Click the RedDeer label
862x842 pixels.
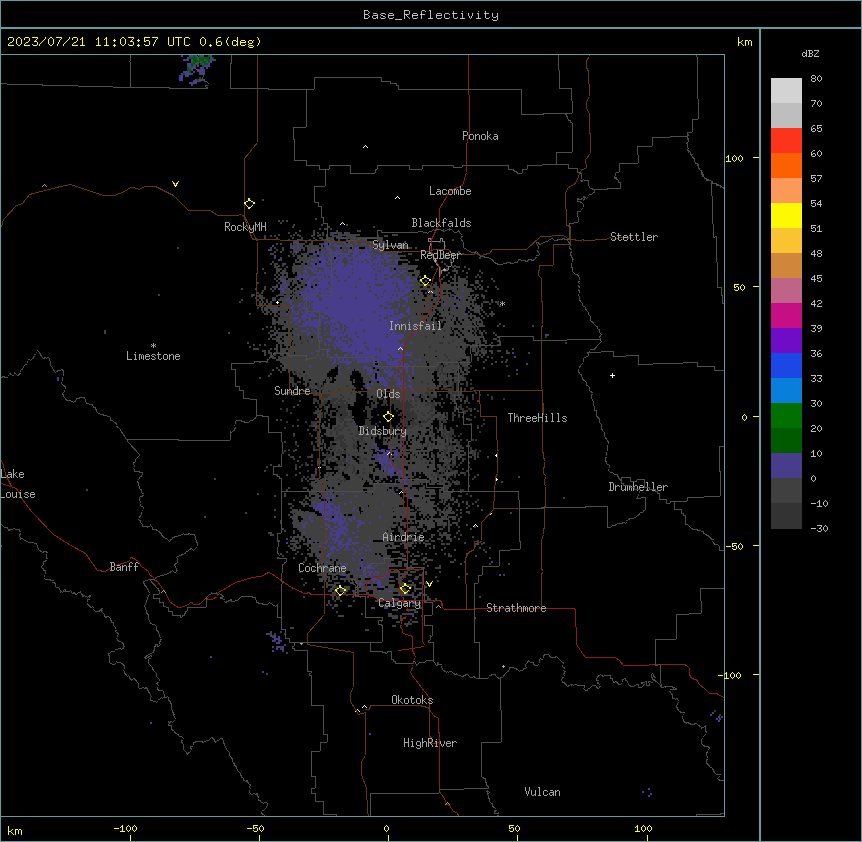pyautogui.click(x=440, y=255)
